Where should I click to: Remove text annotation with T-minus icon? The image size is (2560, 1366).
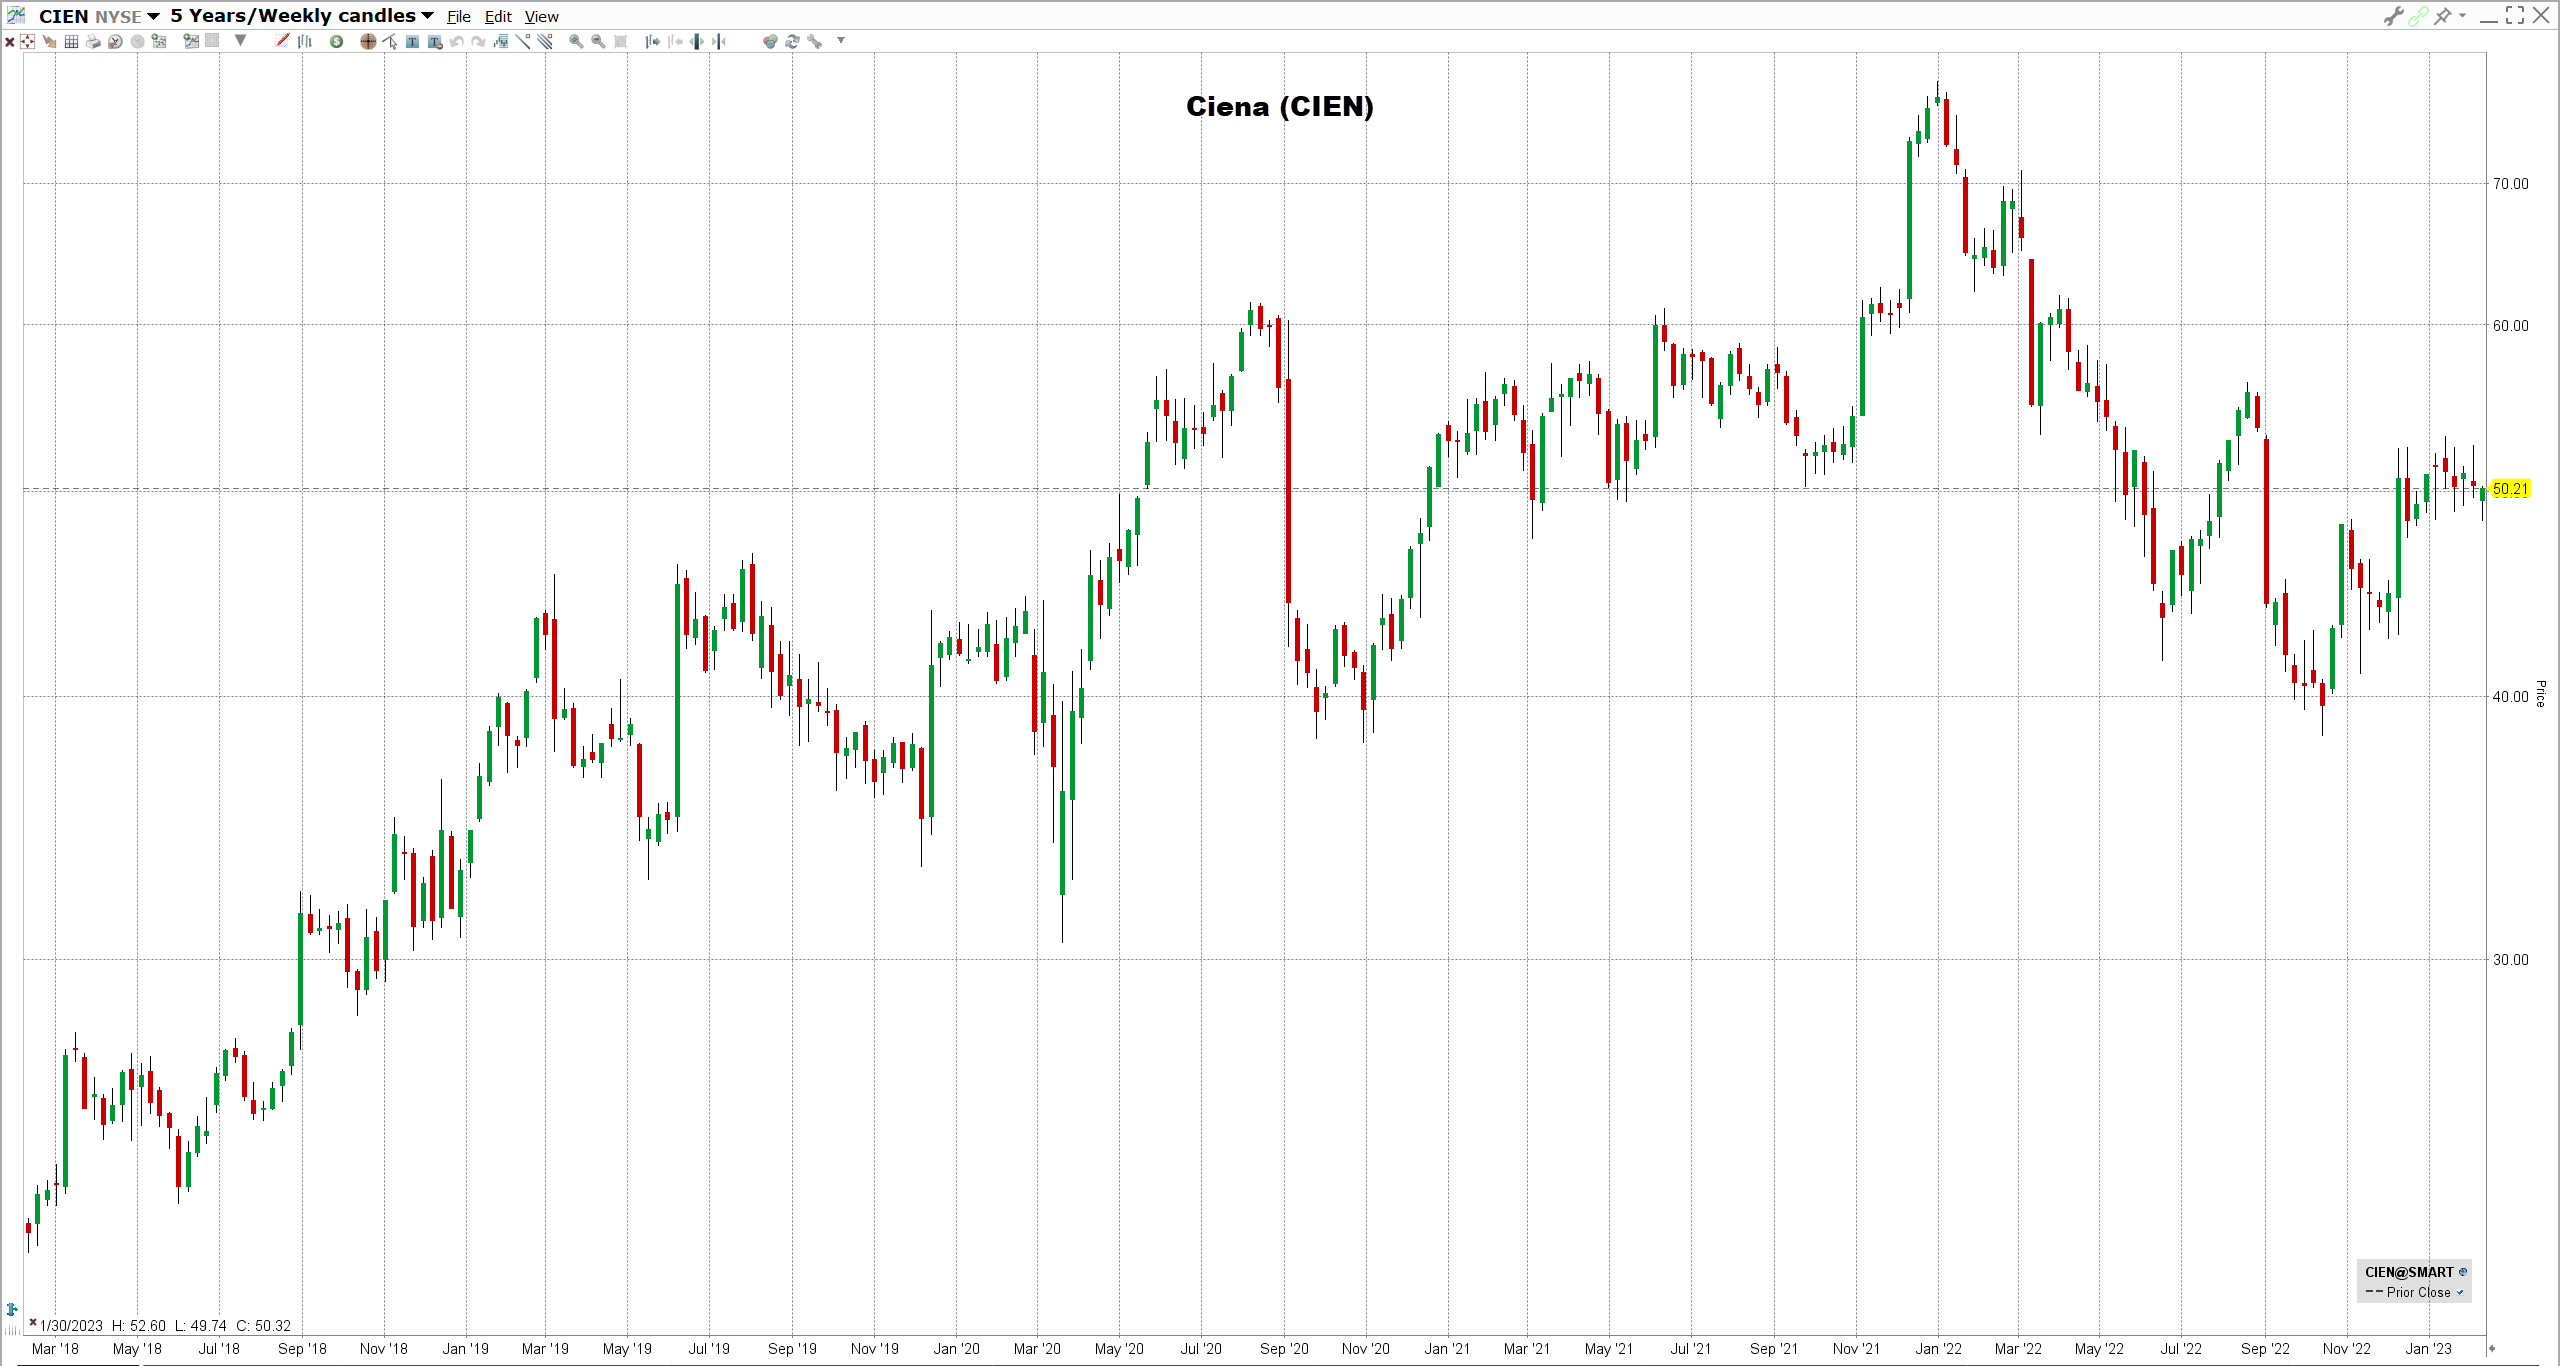[435, 41]
